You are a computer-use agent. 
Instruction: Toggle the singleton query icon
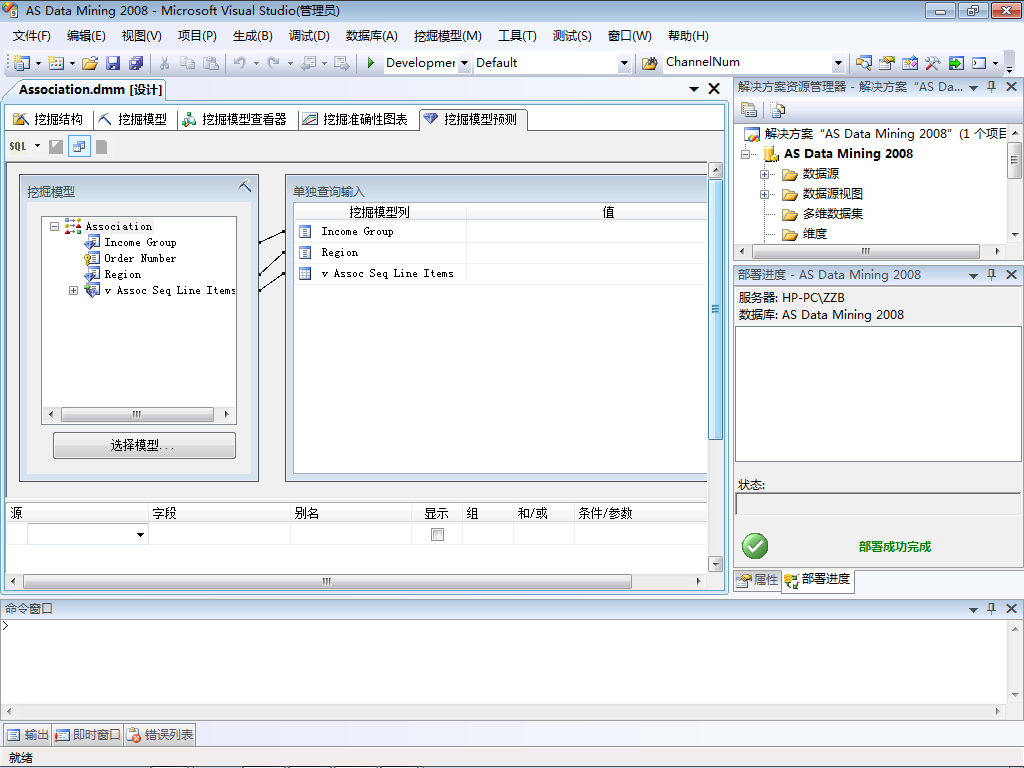[79, 146]
